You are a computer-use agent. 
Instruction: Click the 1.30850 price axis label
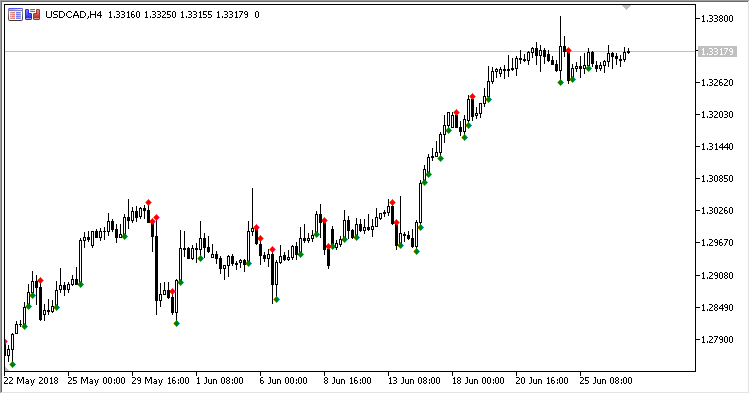click(717, 179)
